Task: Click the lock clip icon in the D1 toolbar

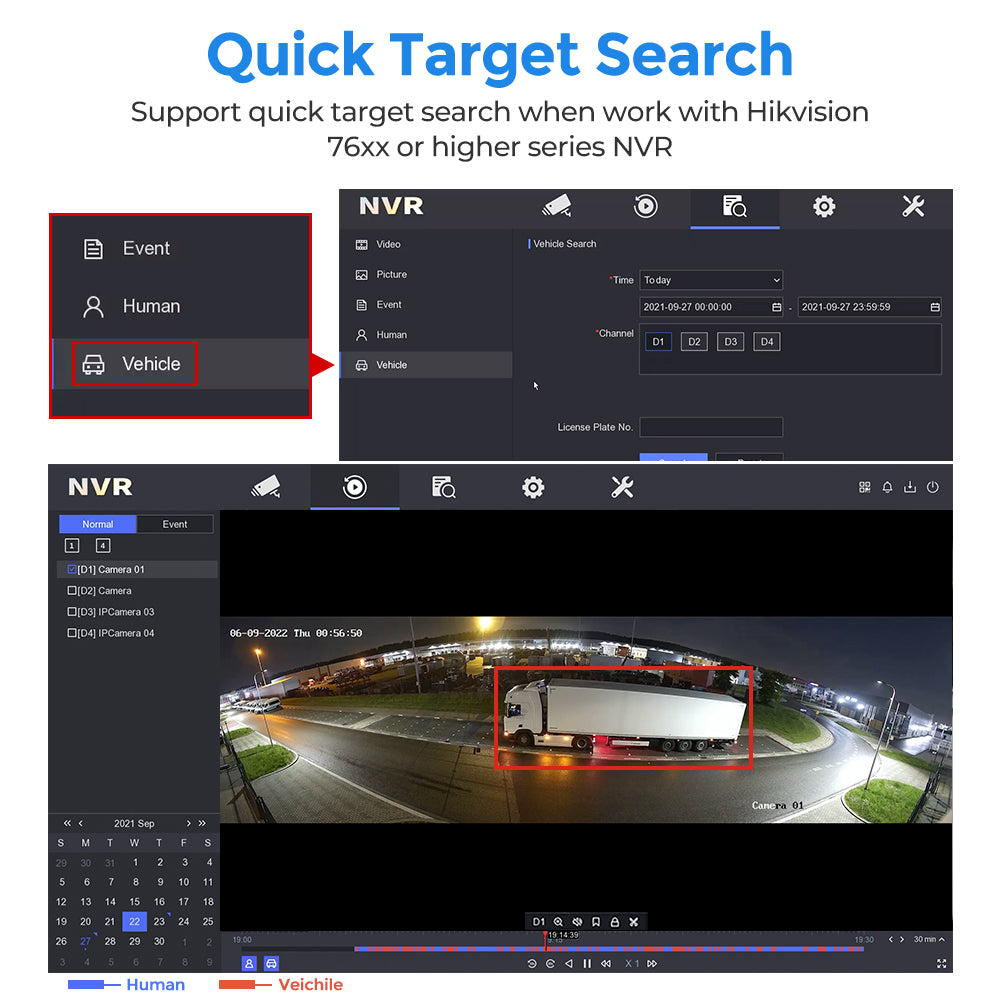Action: click(x=614, y=921)
